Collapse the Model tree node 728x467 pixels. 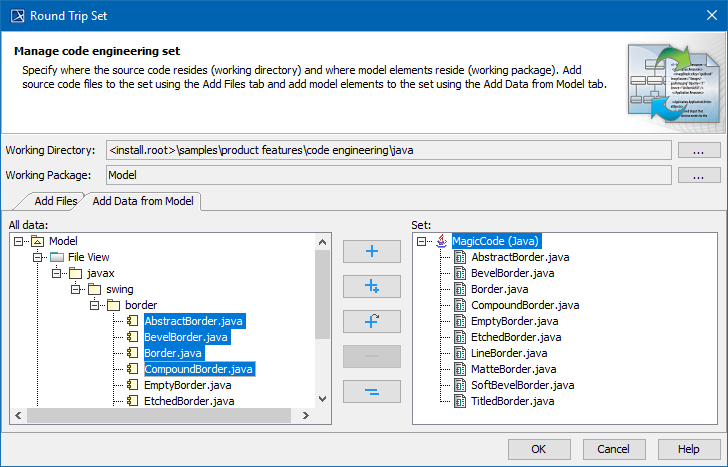(21, 241)
